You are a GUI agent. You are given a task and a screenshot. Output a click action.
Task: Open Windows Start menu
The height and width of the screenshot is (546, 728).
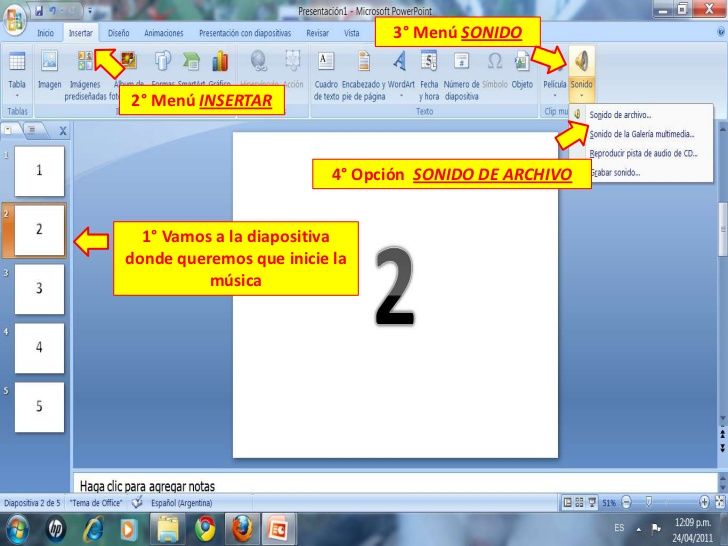[17, 529]
